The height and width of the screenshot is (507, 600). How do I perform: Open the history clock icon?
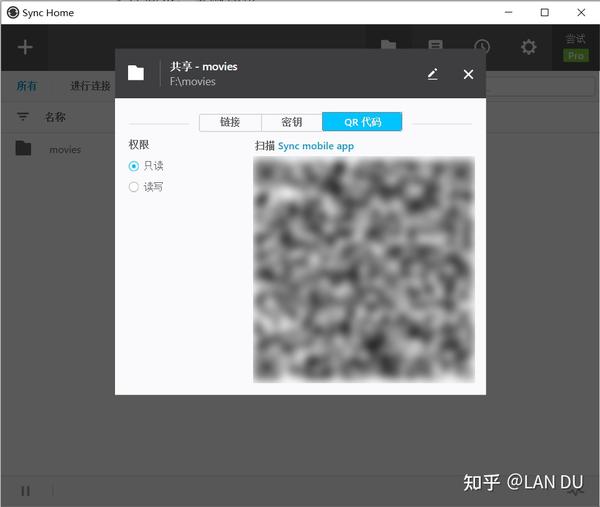point(482,47)
